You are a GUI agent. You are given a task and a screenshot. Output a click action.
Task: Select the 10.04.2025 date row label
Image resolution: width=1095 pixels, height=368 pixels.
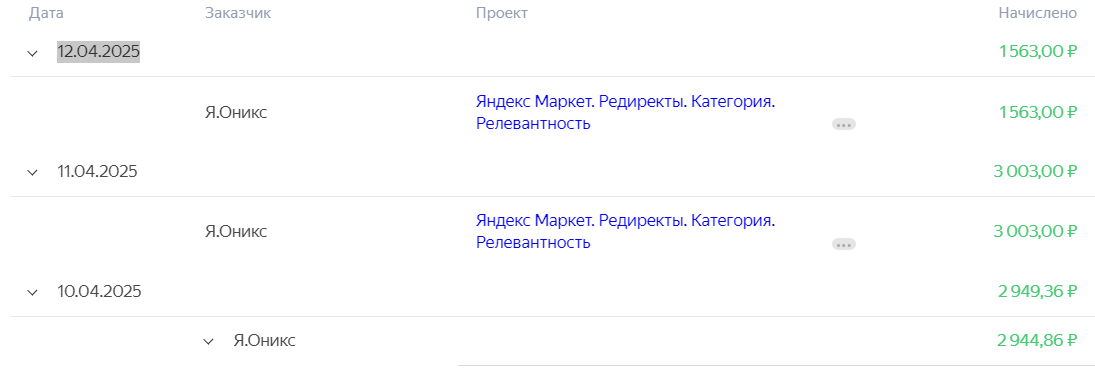(99, 291)
